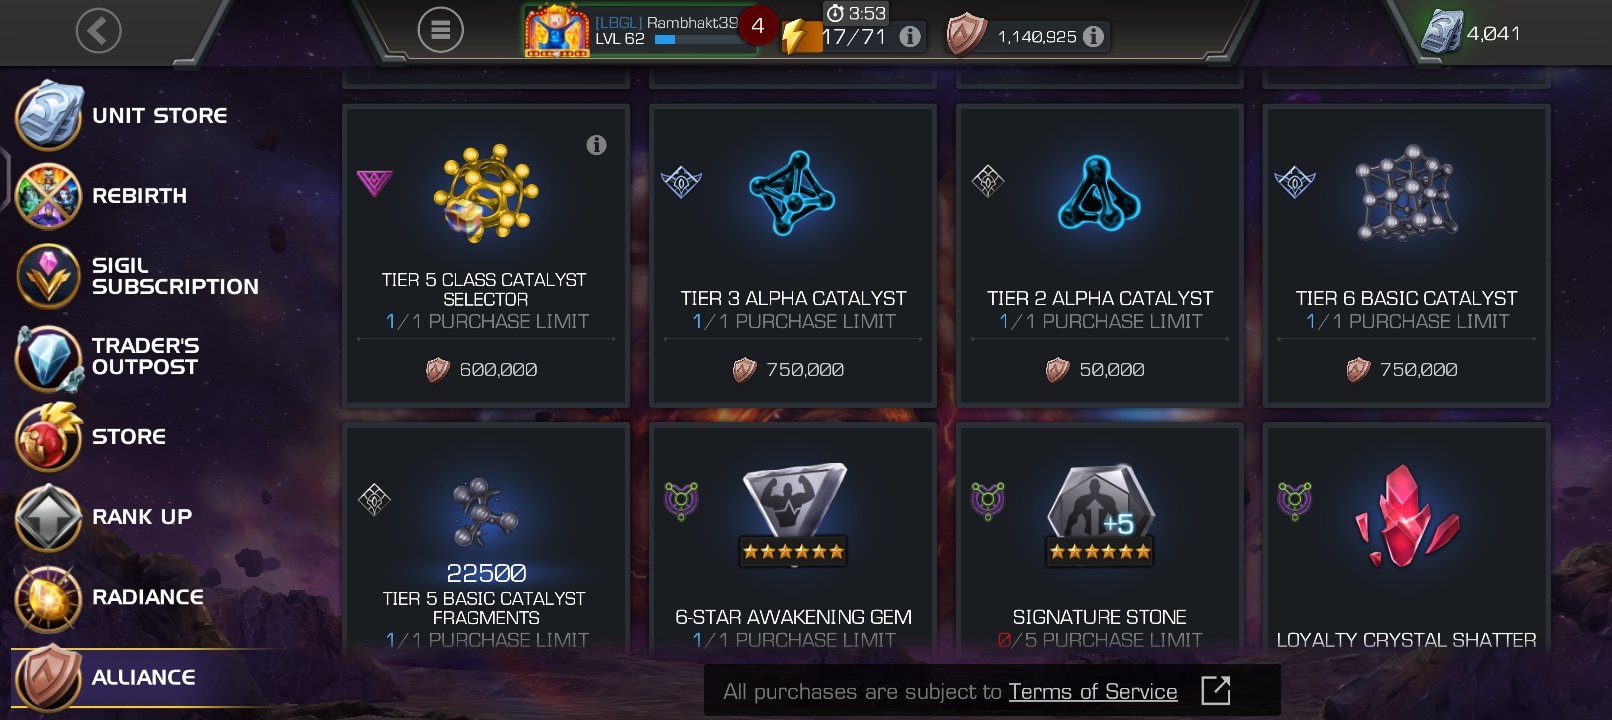
Task: Open Terms of Service link
Action: (1093, 691)
